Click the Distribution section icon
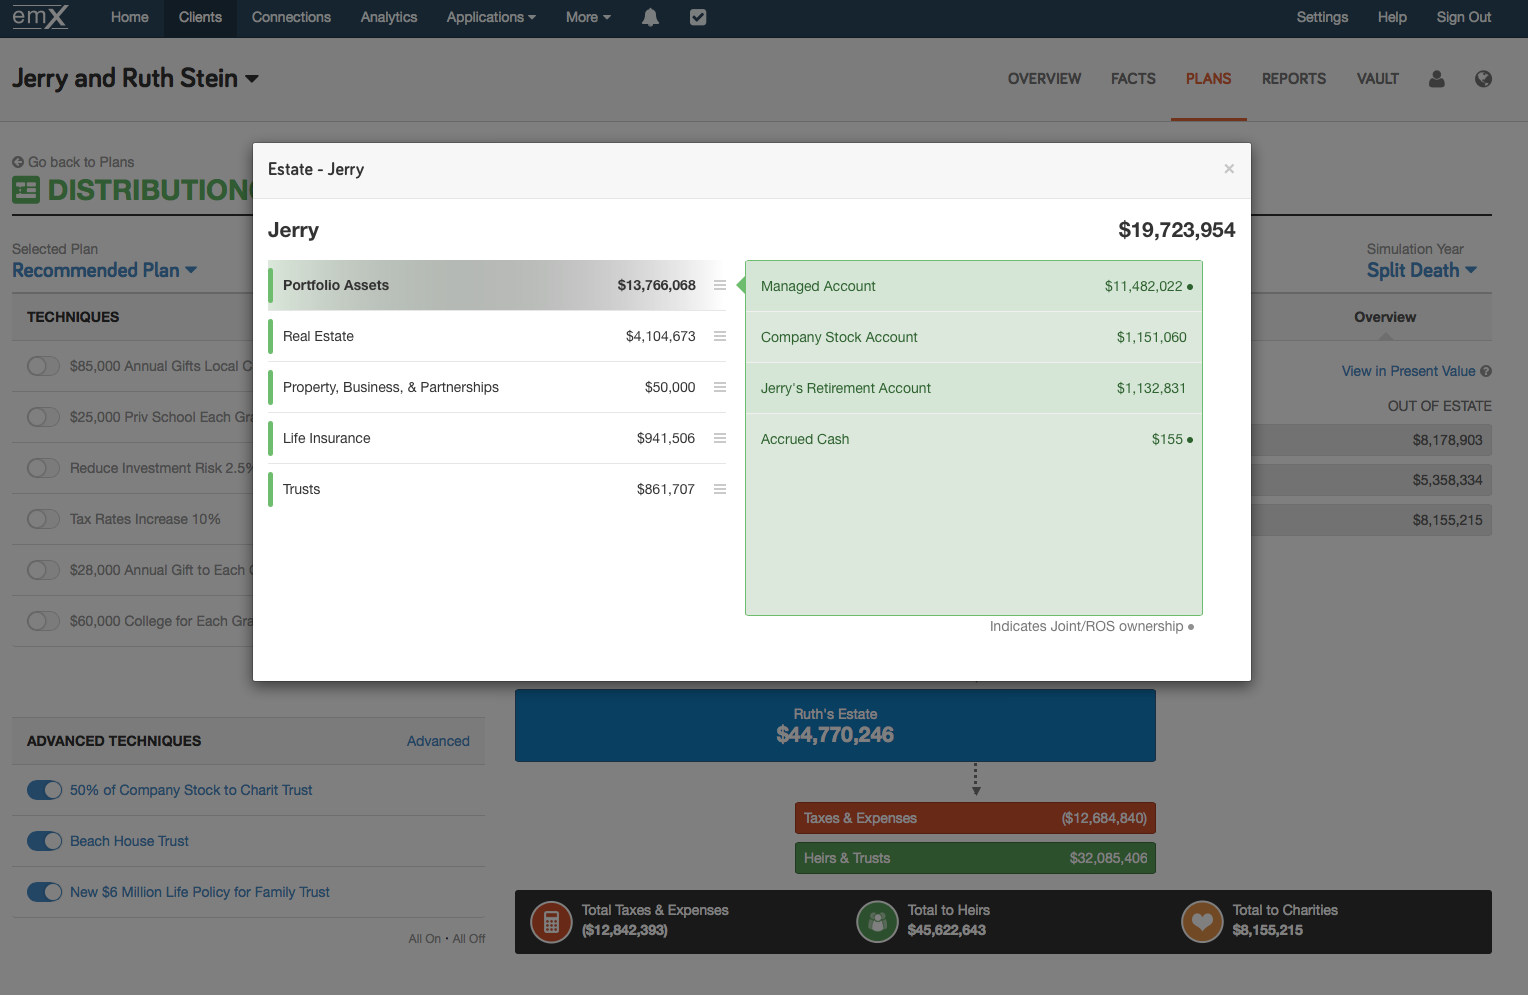This screenshot has height=995, width=1528. [26, 190]
